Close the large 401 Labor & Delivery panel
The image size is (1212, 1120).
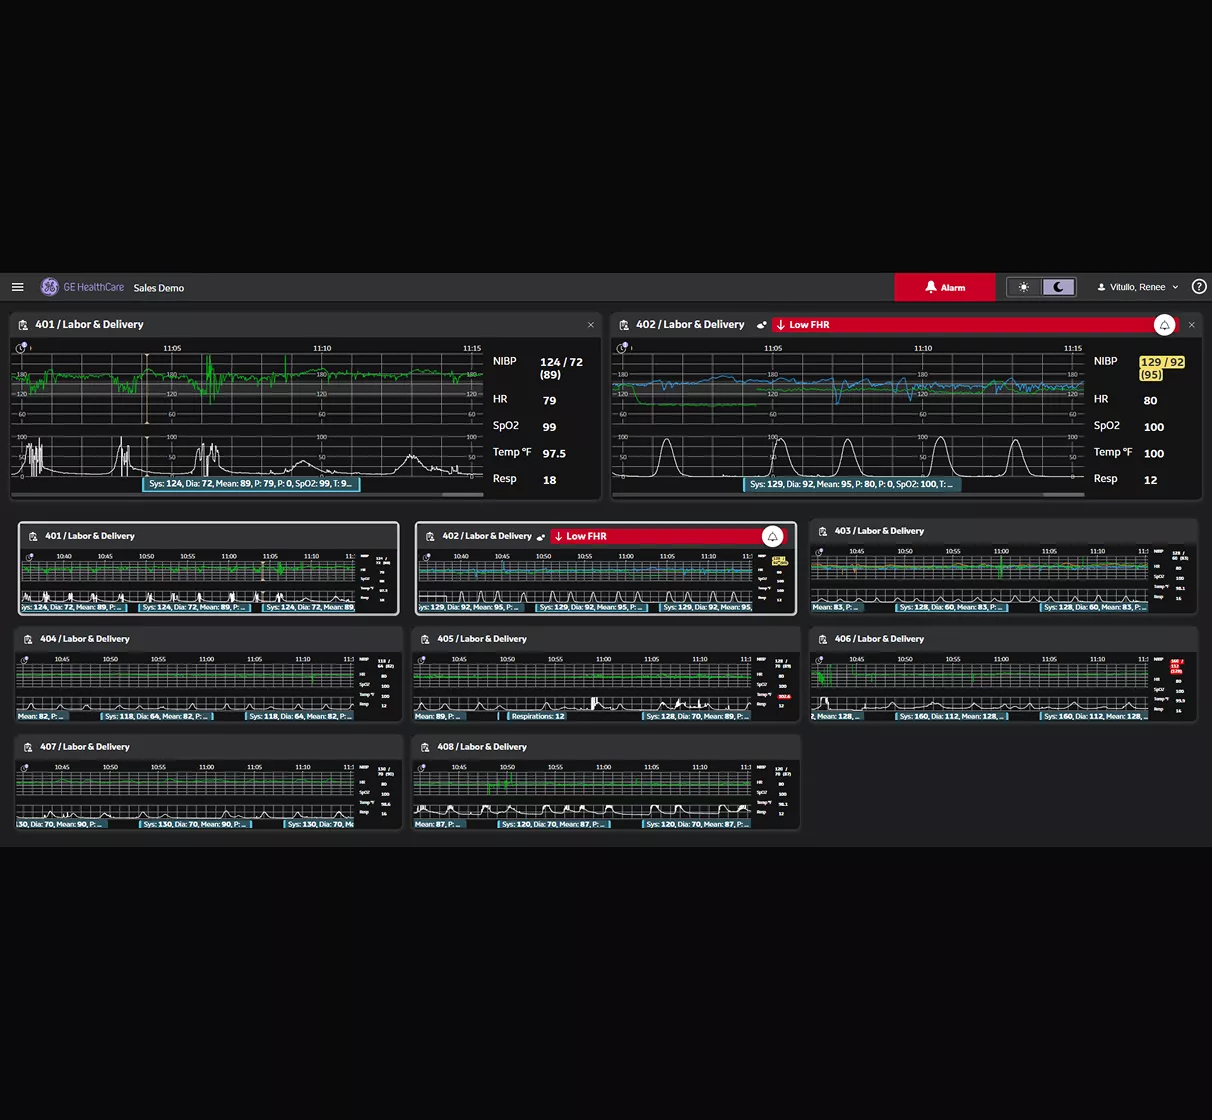pyautogui.click(x=591, y=325)
